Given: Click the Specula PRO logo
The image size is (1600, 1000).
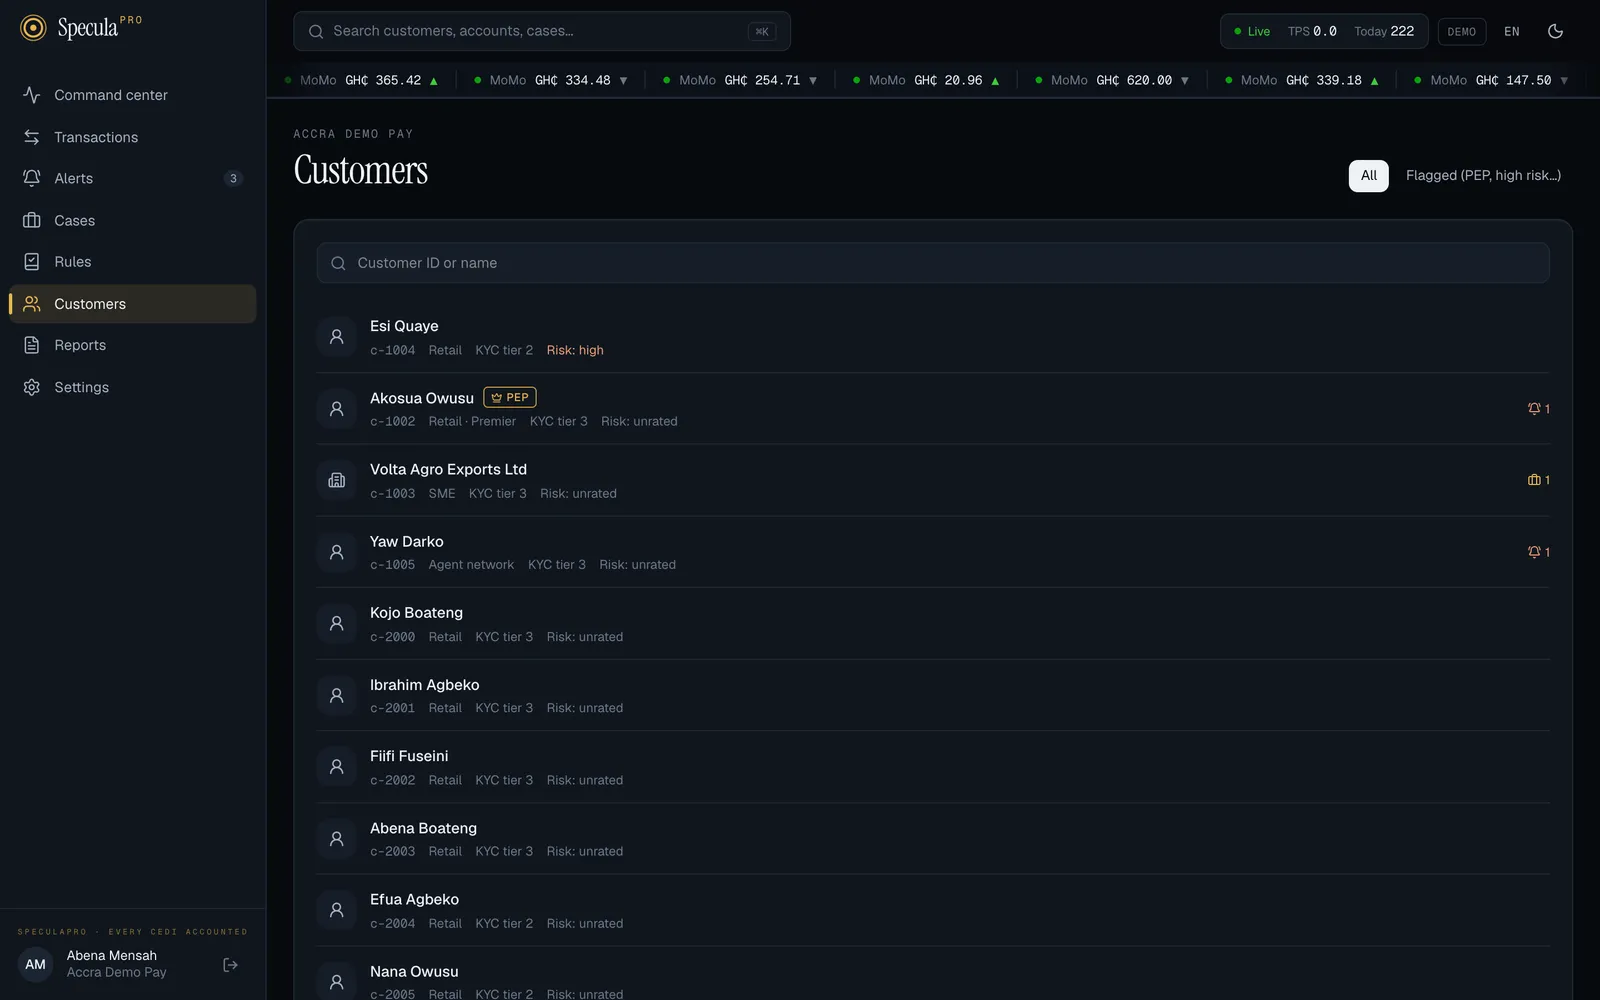Looking at the screenshot, I should (81, 28).
